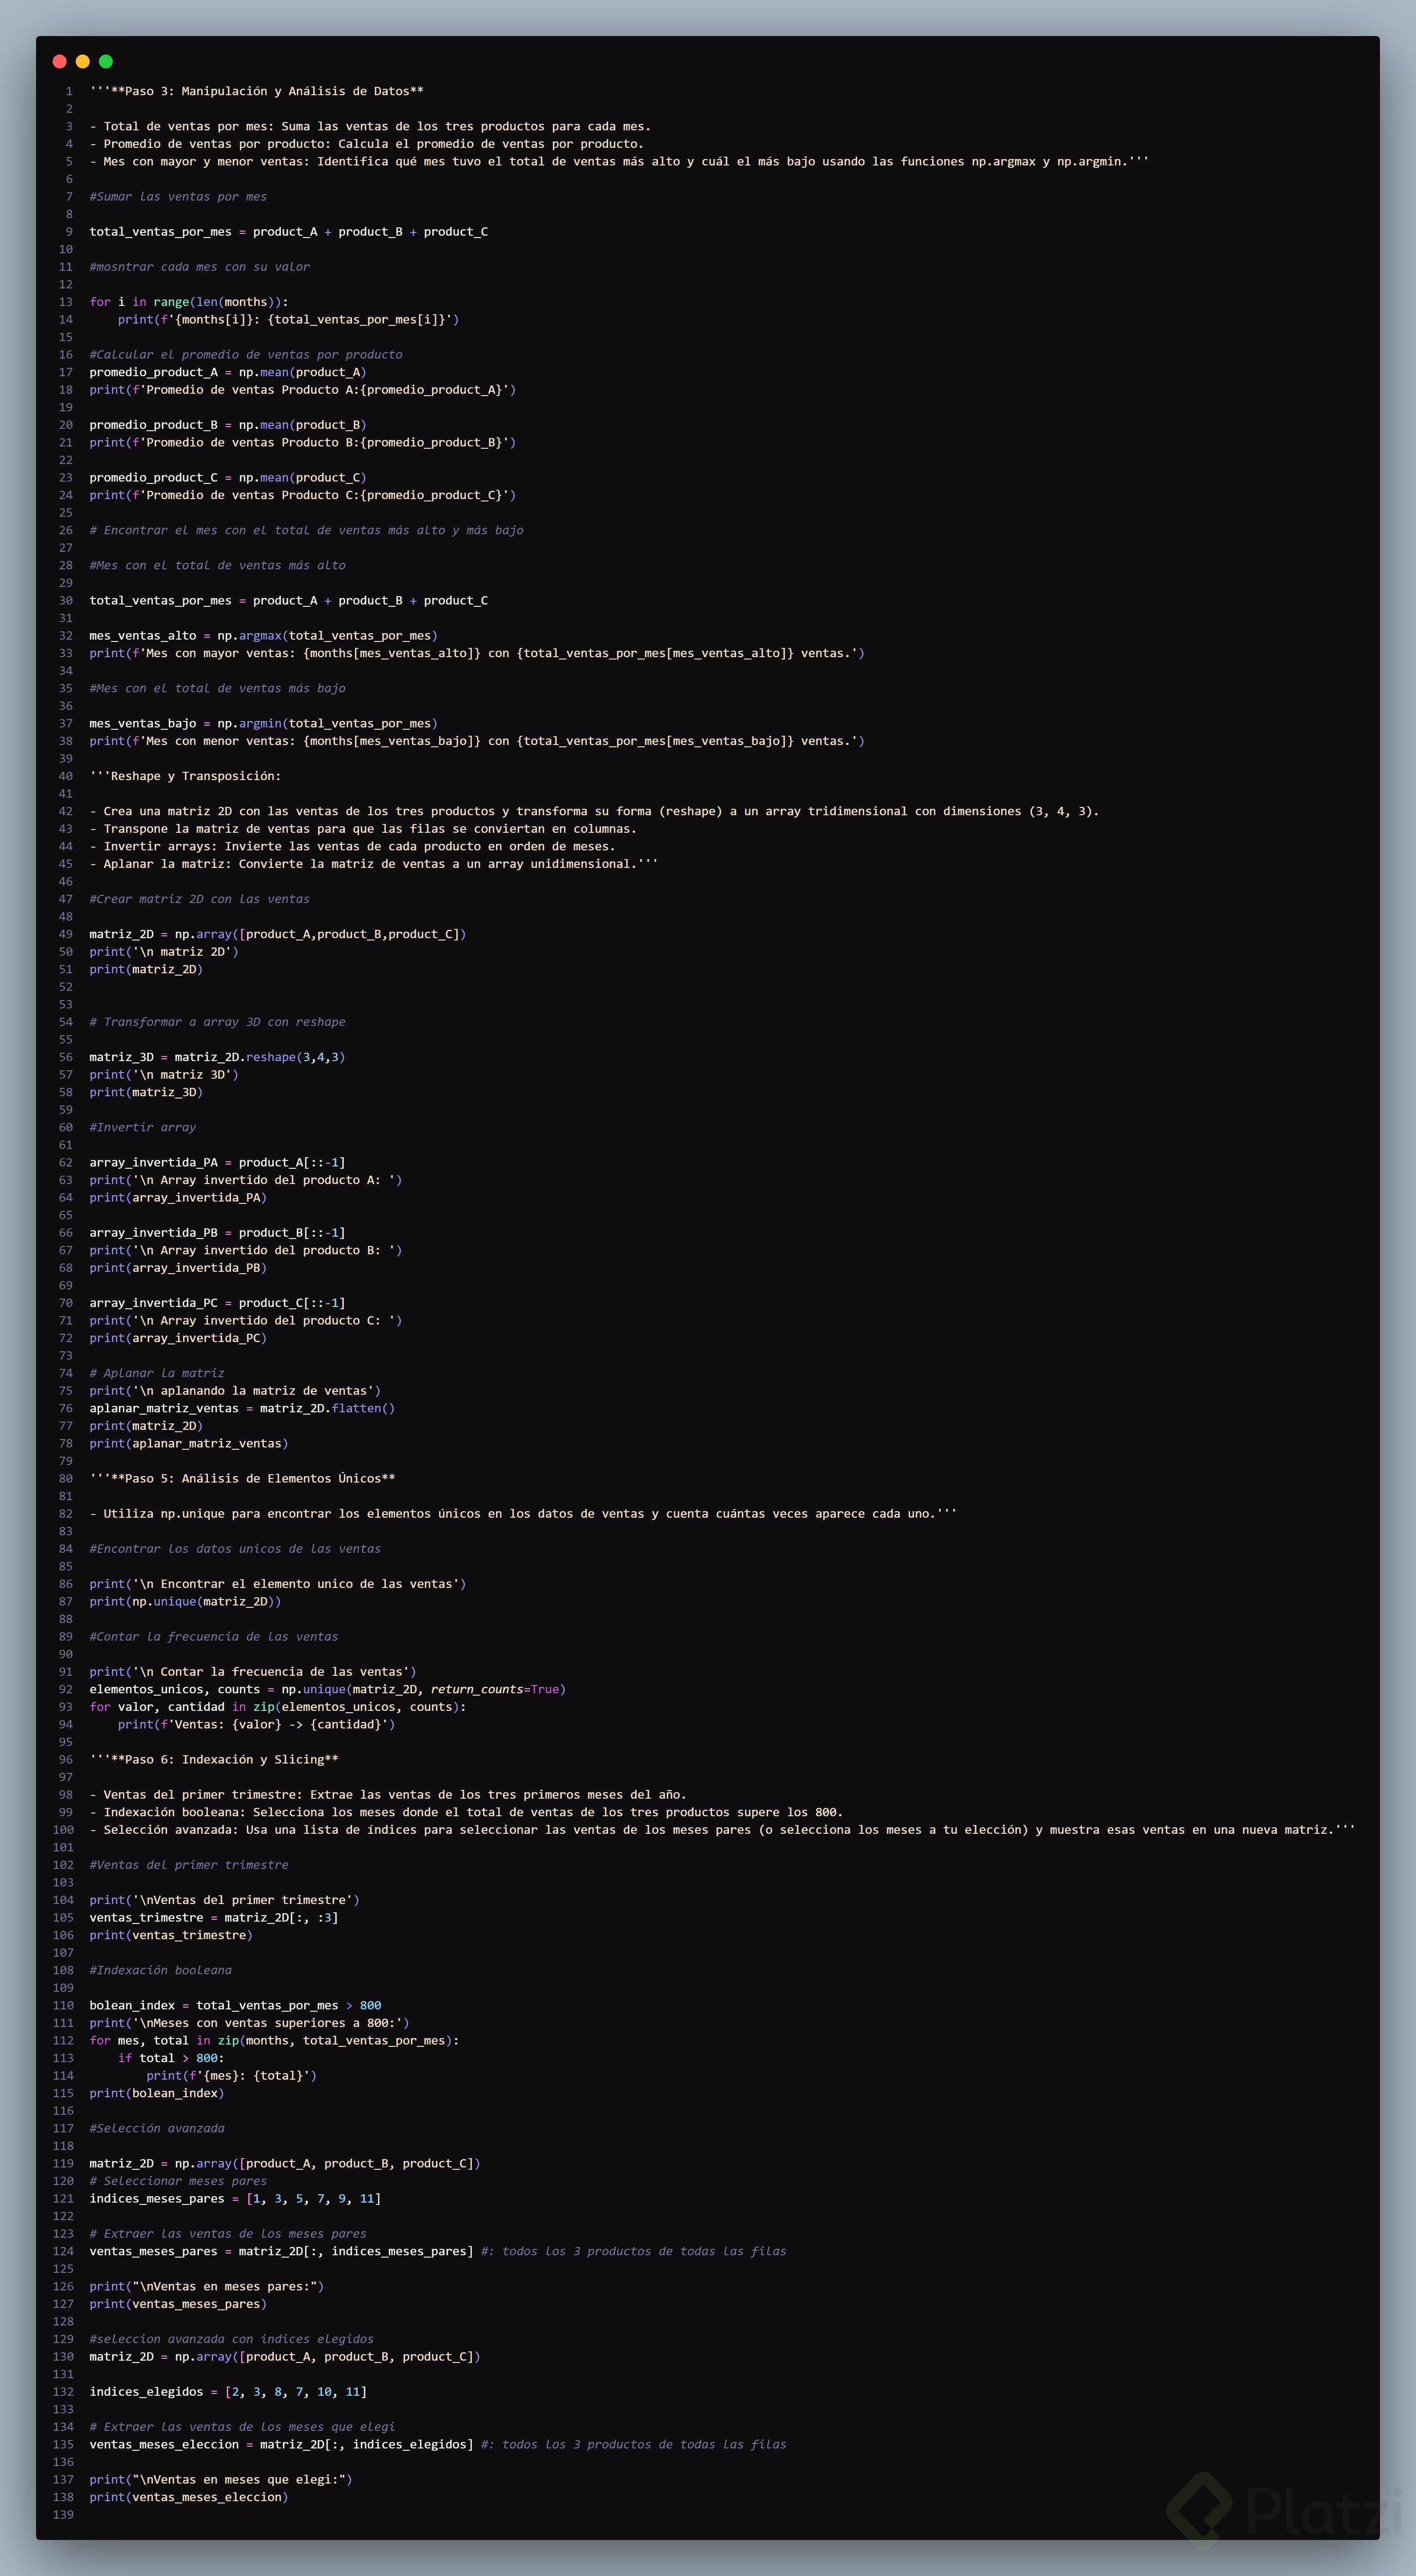This screenshot has height=2576, width=1416.
Task: Click line number 1 in gutter
Action: [x=69, y=91]
